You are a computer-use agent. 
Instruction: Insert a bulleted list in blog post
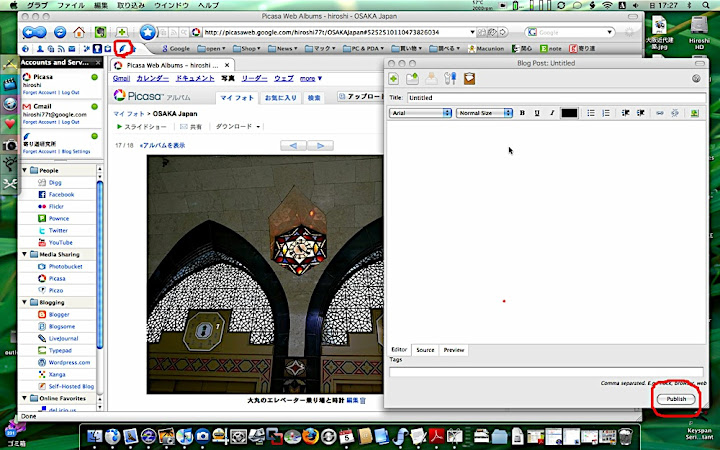[590, 113]
